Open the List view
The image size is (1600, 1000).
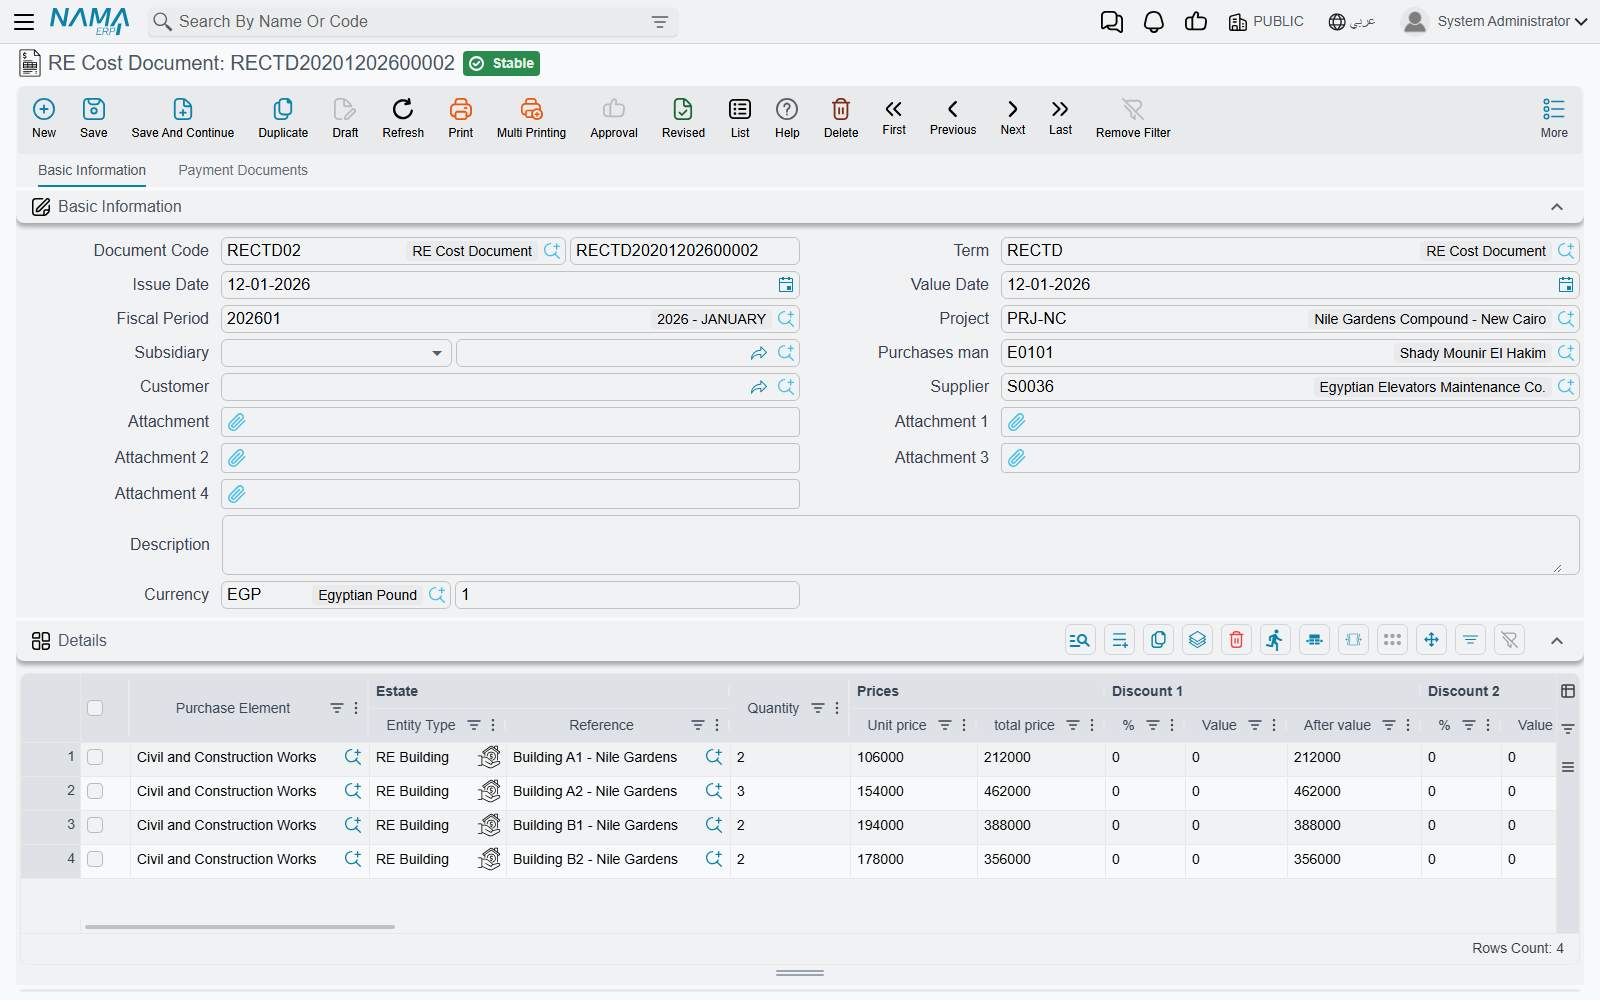740,117
